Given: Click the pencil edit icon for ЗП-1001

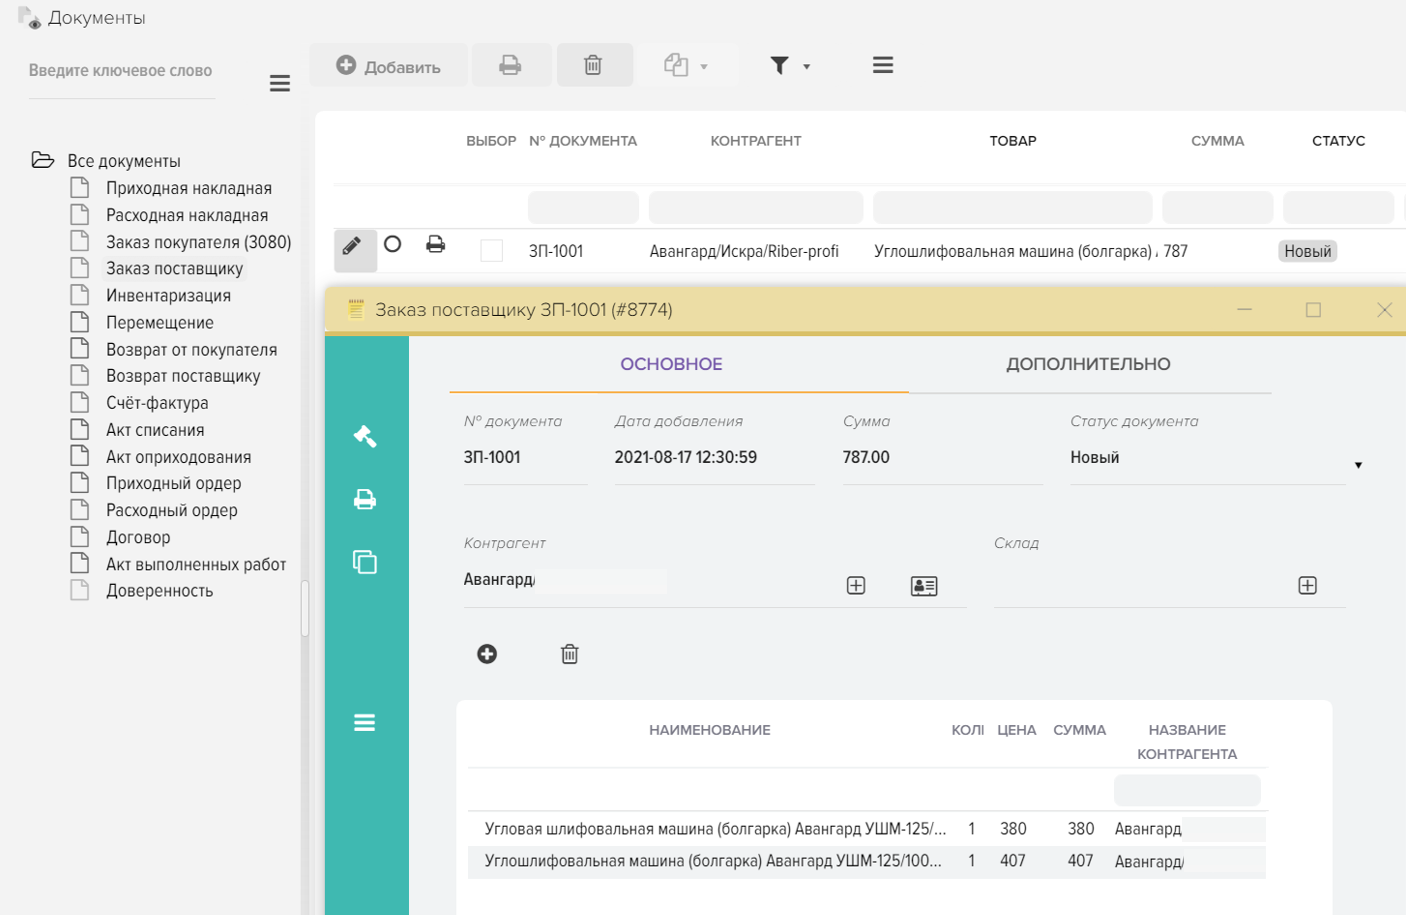Looking at the screenshot, I should [352, 246].
